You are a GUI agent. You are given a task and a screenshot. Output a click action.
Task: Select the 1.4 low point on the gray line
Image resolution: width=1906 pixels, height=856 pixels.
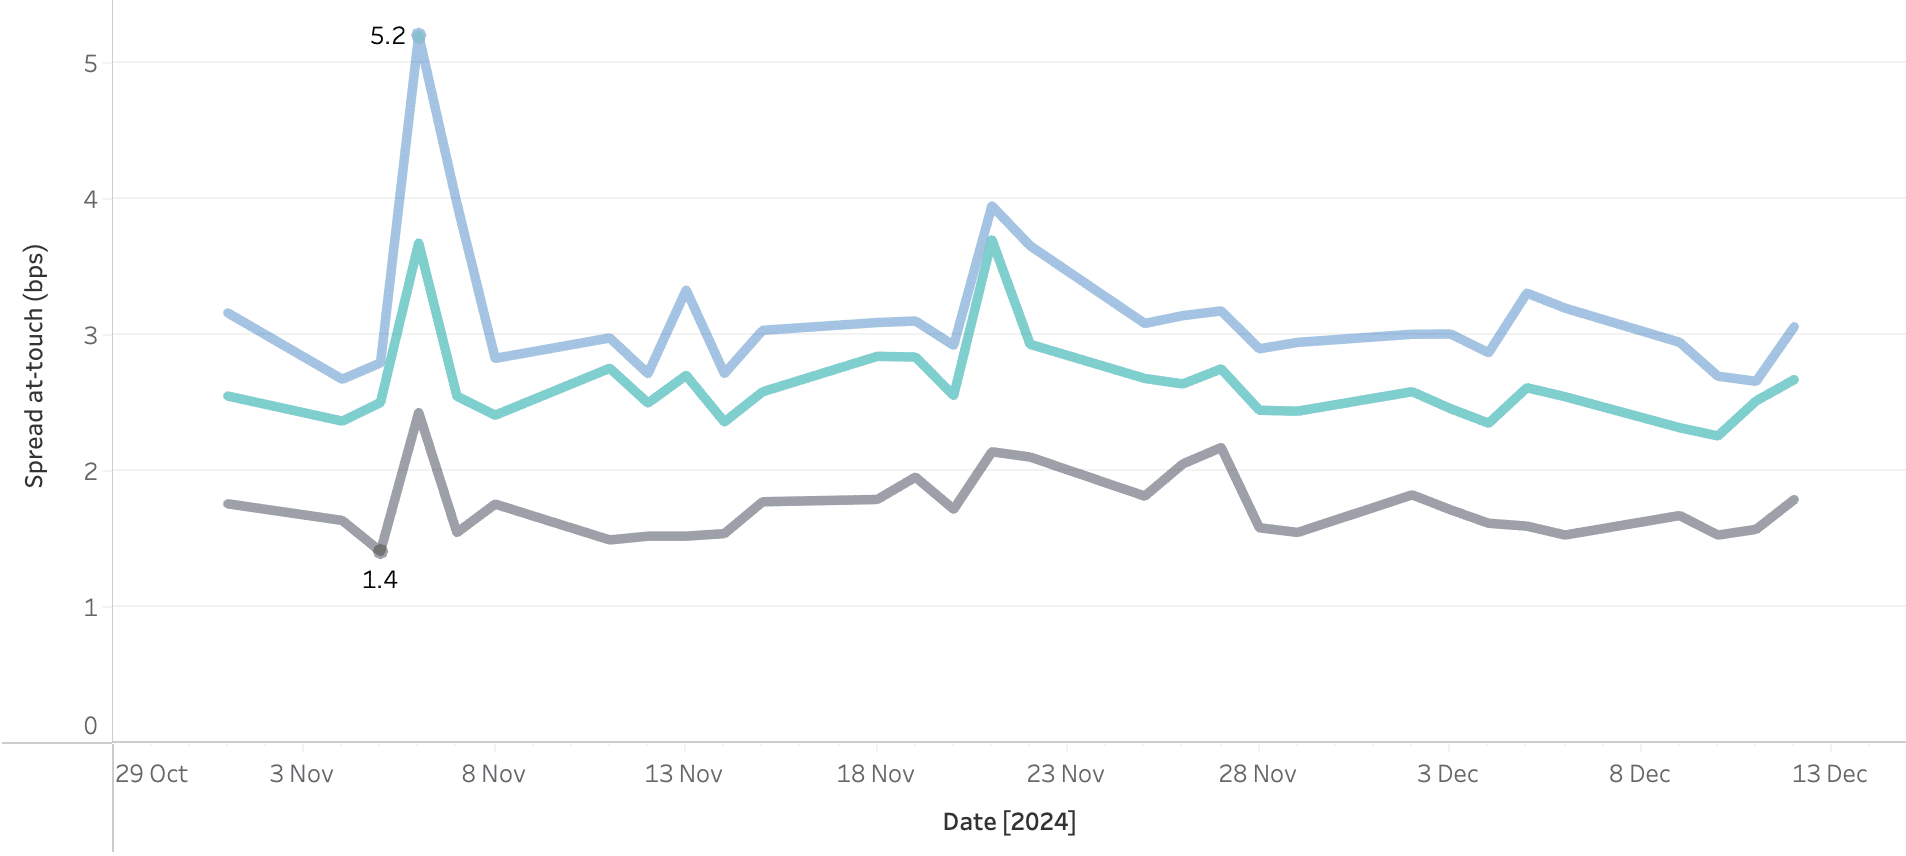(380, 551)
